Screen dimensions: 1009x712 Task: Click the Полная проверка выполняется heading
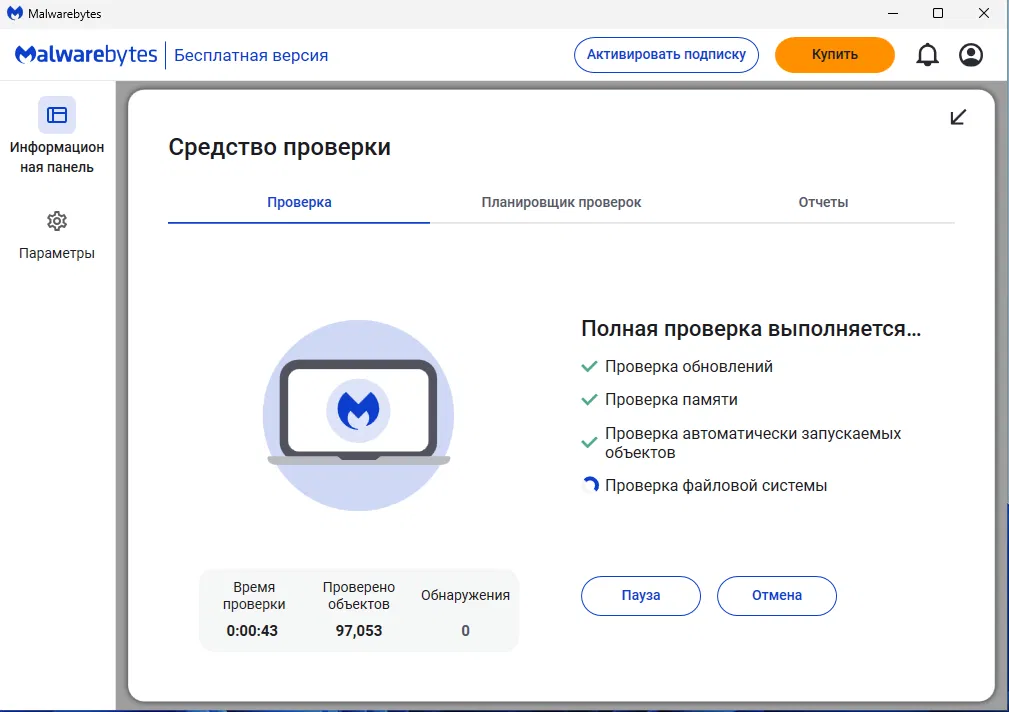point(751,329)
